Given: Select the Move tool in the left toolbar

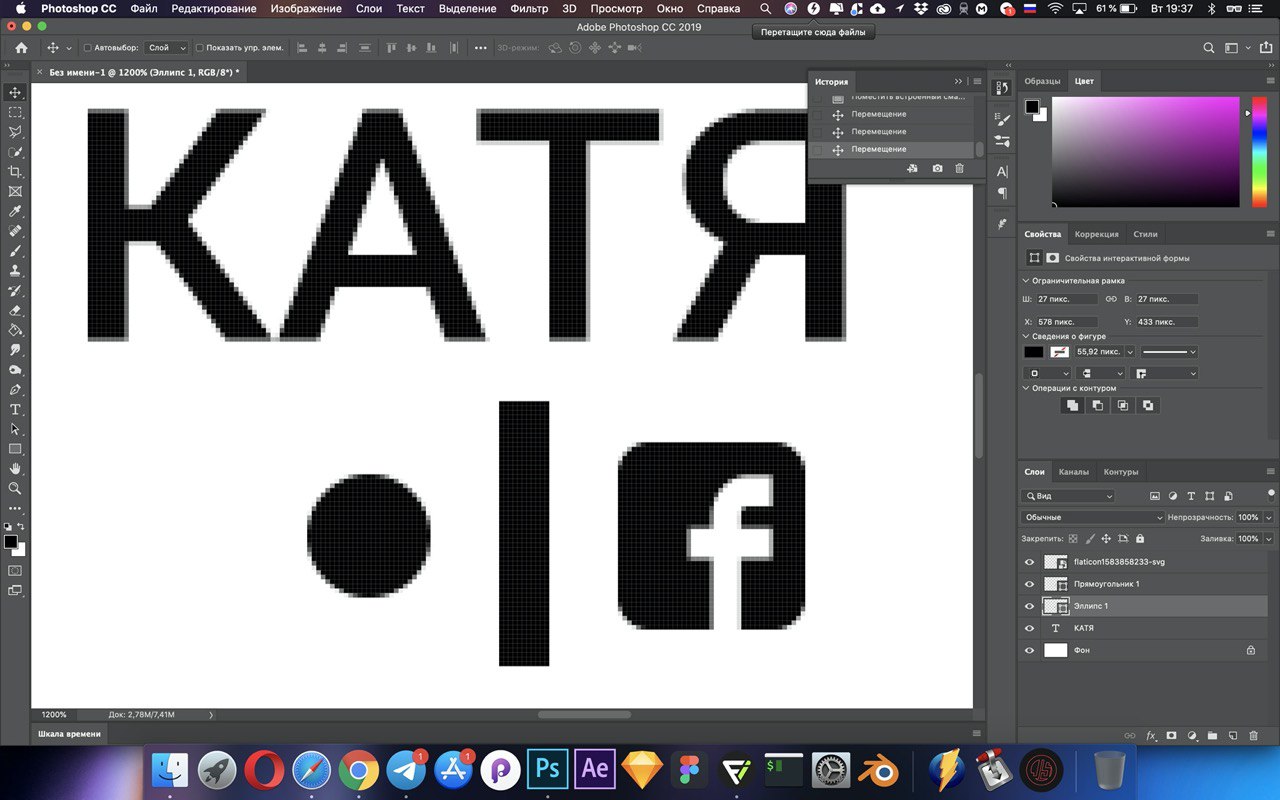Looking at the screenshot, I should pyautogui.click(x=15, y=93).
